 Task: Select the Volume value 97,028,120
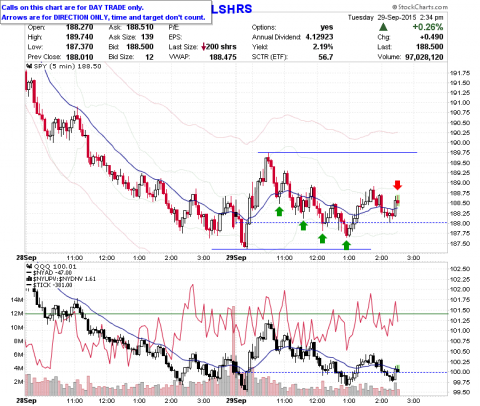tap(424, 57)
